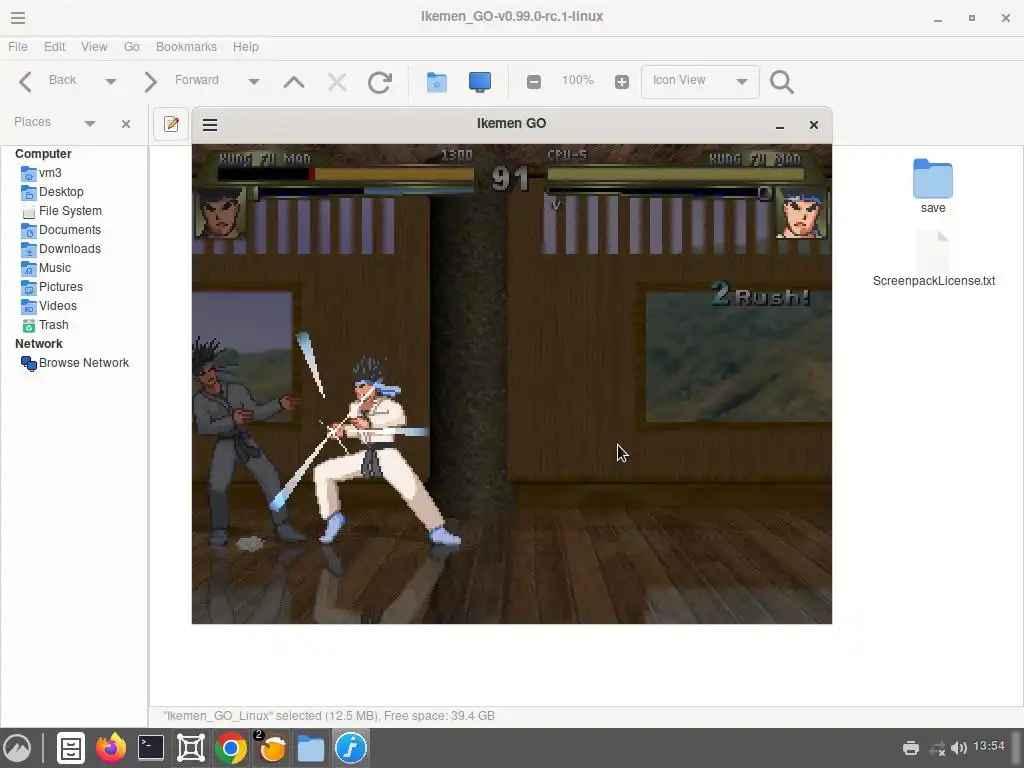Minimize the Ikemen GO game window
This screenshot has width=1024, height=768.
[x=779, y=125]
